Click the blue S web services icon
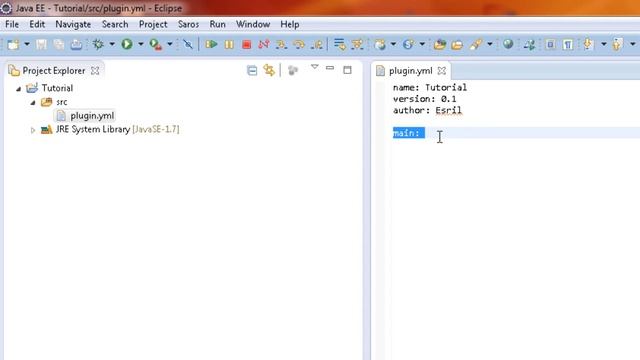 [408, 44]
